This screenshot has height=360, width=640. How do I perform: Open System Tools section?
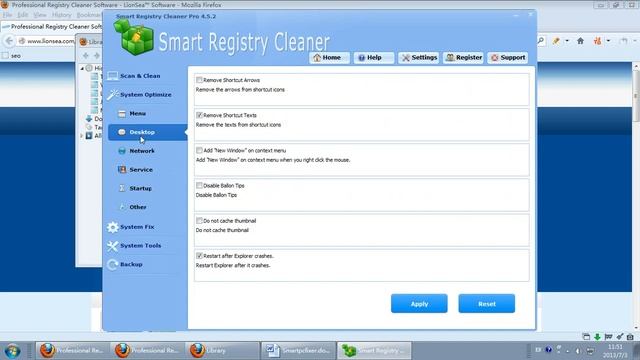134,246
